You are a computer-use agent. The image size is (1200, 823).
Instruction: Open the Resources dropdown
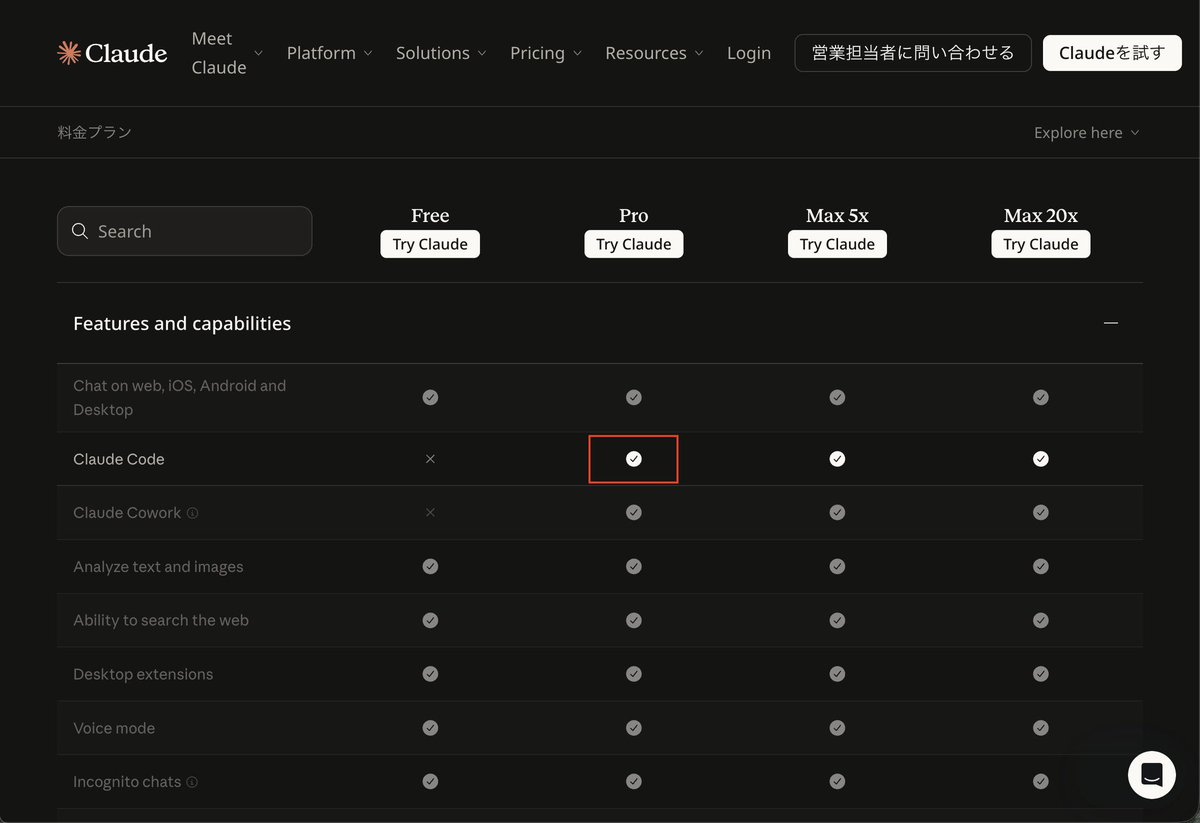point(654,53)
